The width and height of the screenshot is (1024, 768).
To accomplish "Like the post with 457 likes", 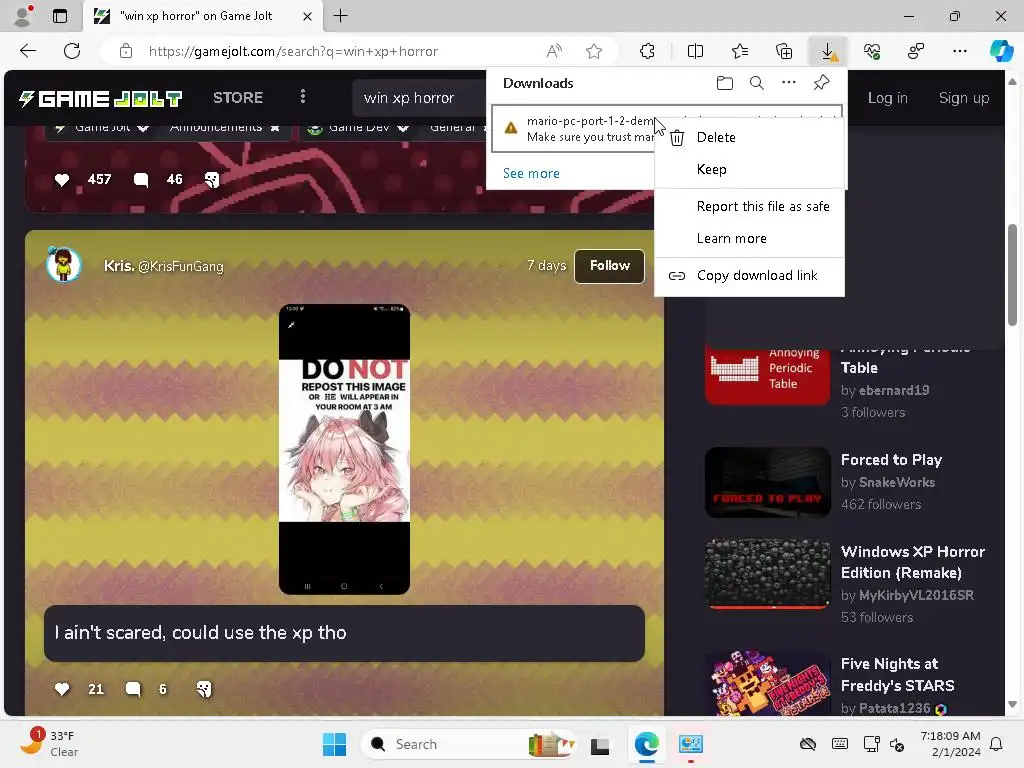I will click(x=62, y=180).
